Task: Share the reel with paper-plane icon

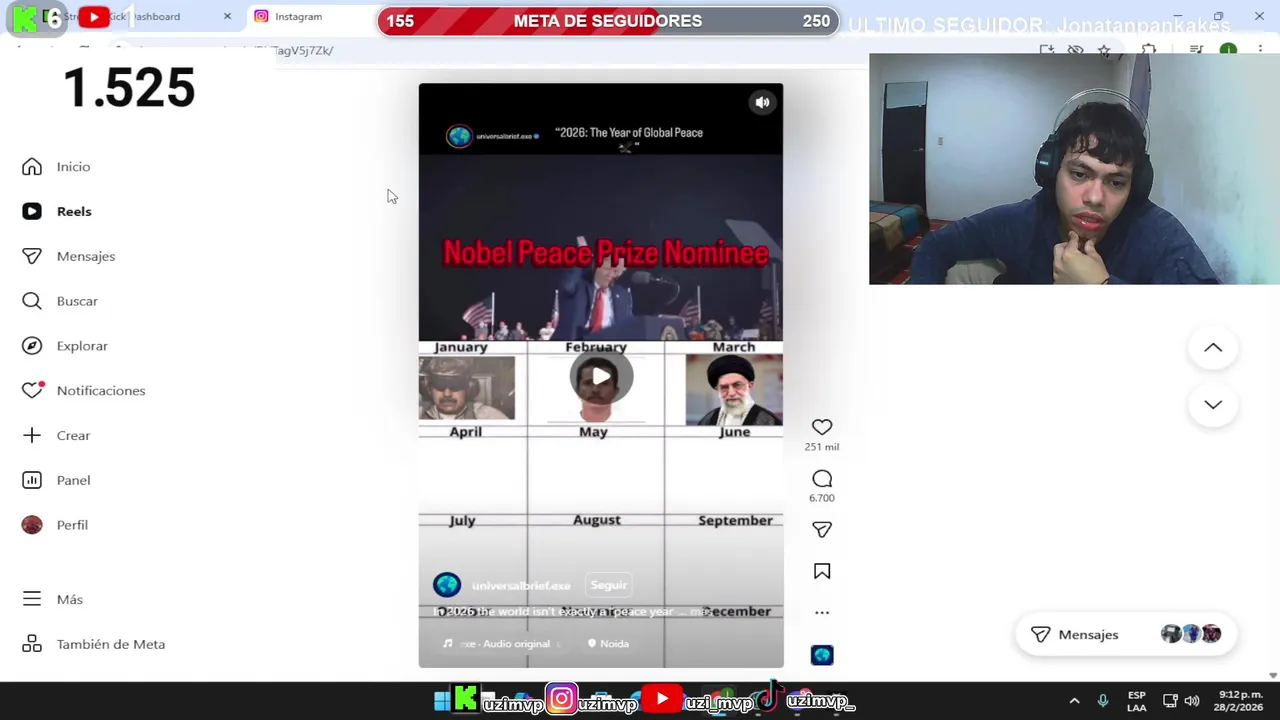Action: point(822,530)
